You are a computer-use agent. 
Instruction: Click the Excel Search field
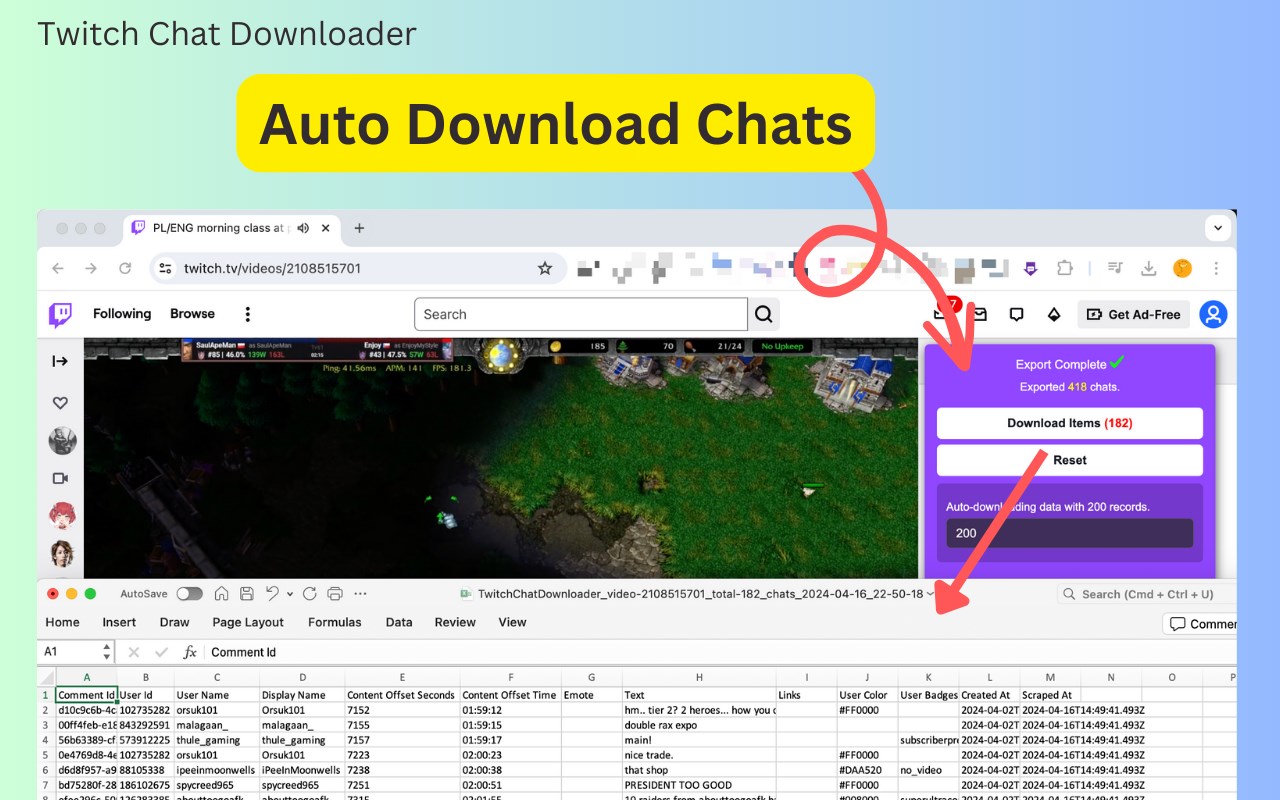(x=1146, y=594)
